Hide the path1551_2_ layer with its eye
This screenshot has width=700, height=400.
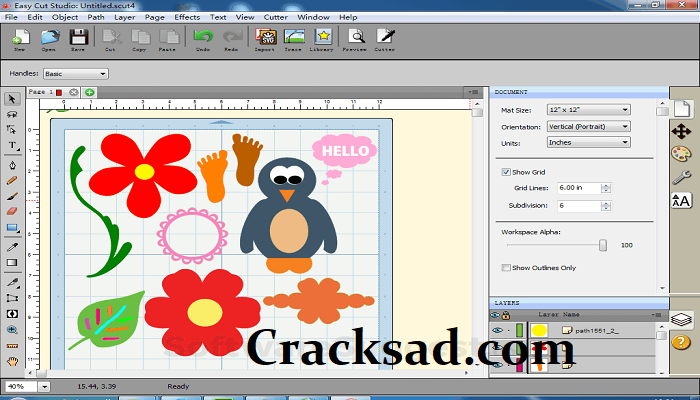pyautogui.click(x=497, y=330)
